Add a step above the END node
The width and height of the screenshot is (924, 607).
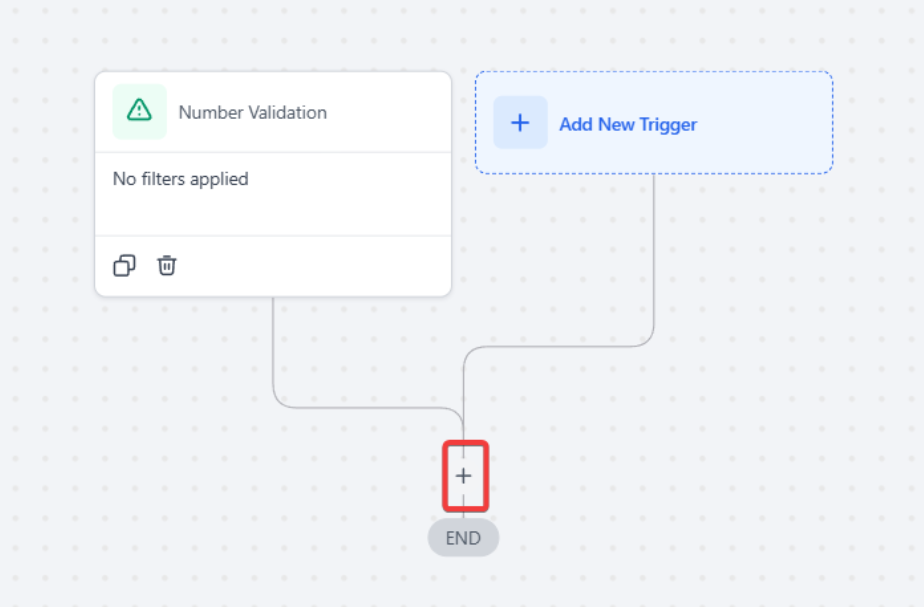(x=463, y=476)
